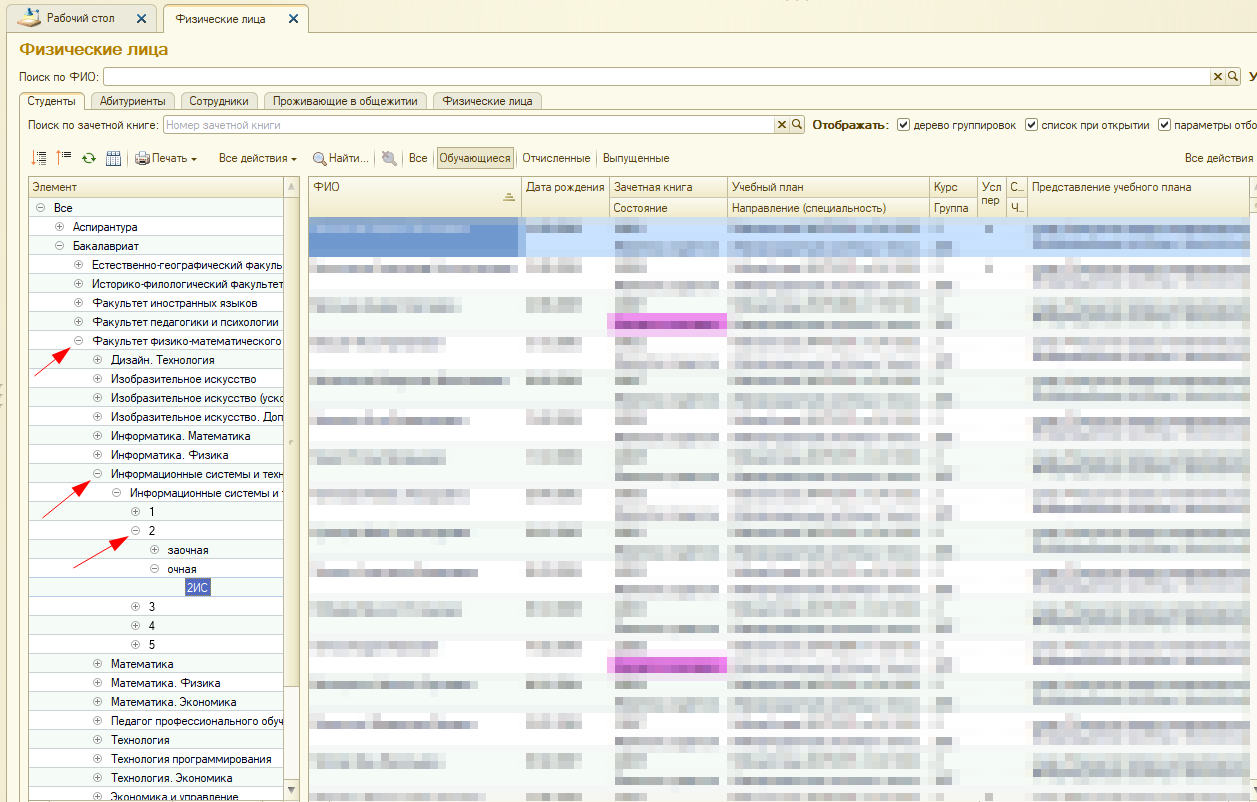The width and height of the screenshot is (1257, 802).
Task: Open the 'Проживающие в общежитии' tab
Action: tap(345, 101)
